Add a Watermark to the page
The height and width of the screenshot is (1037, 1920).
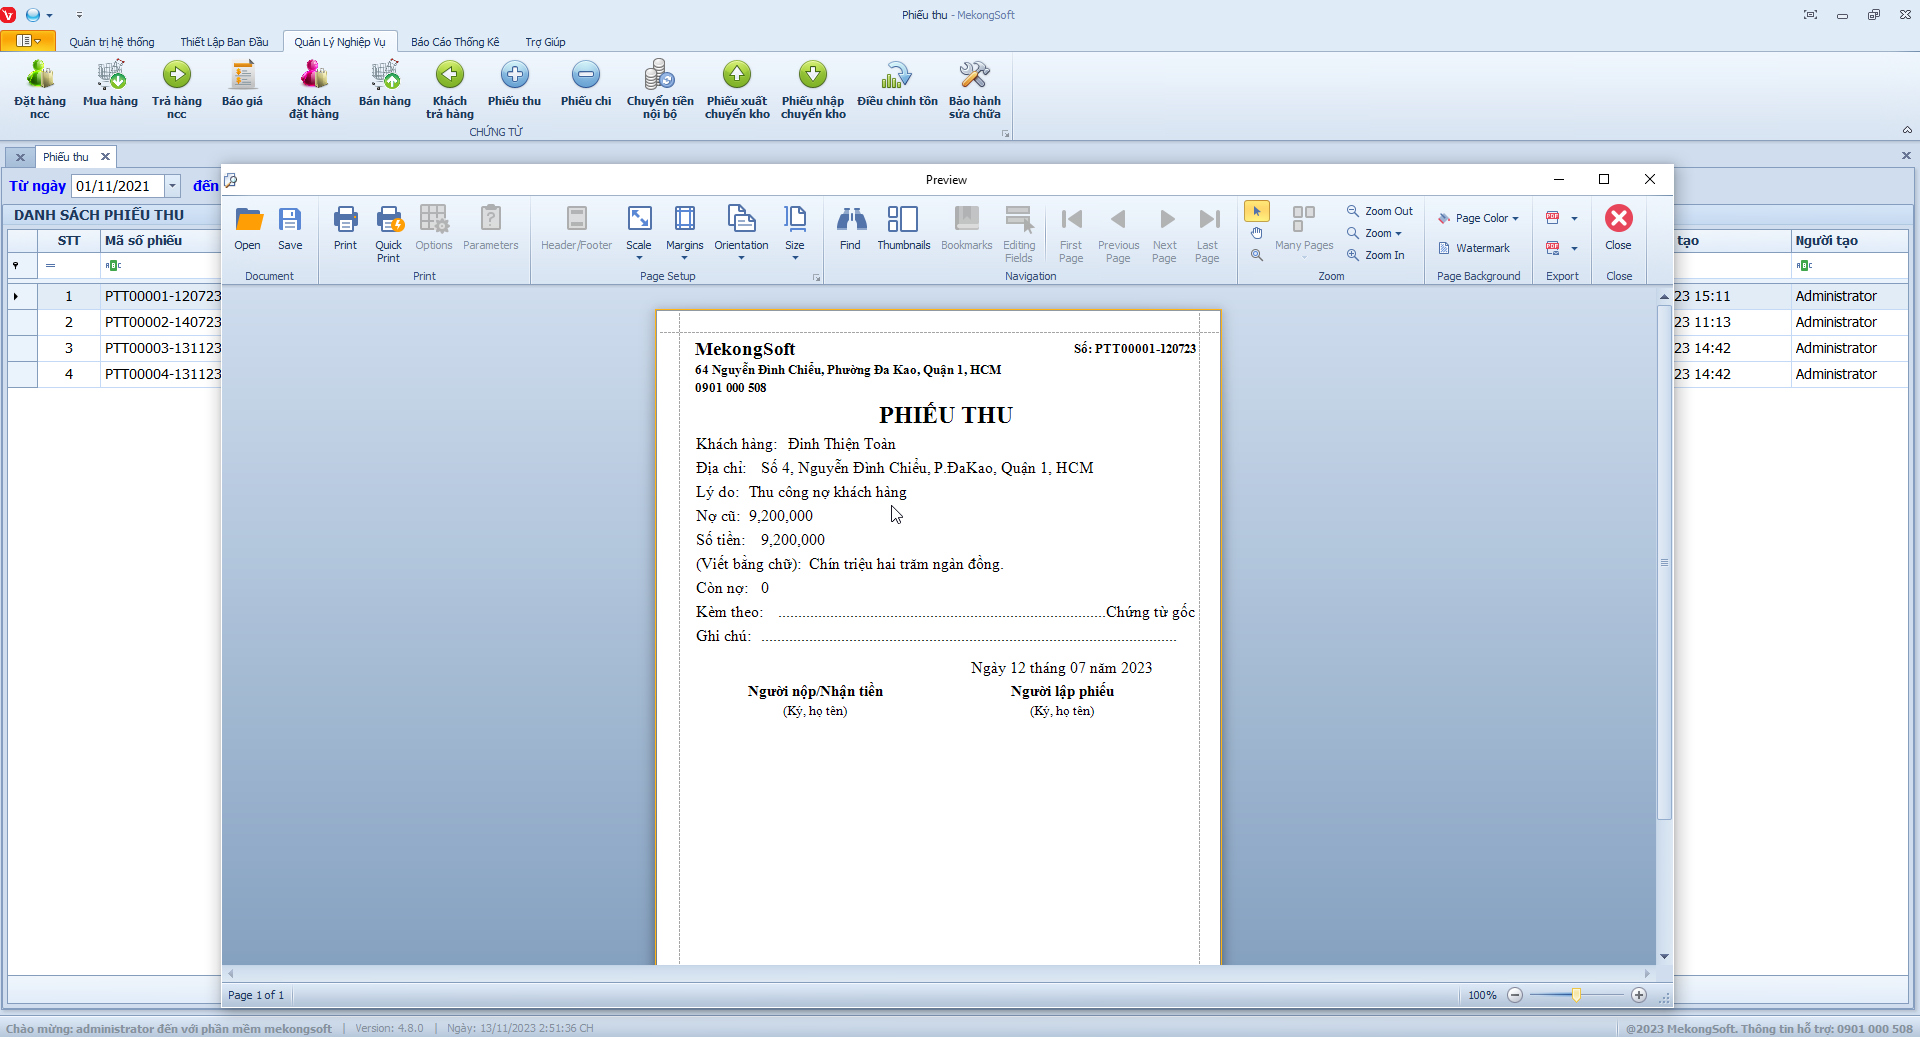pyautogui.click(x=1474, y=248)
